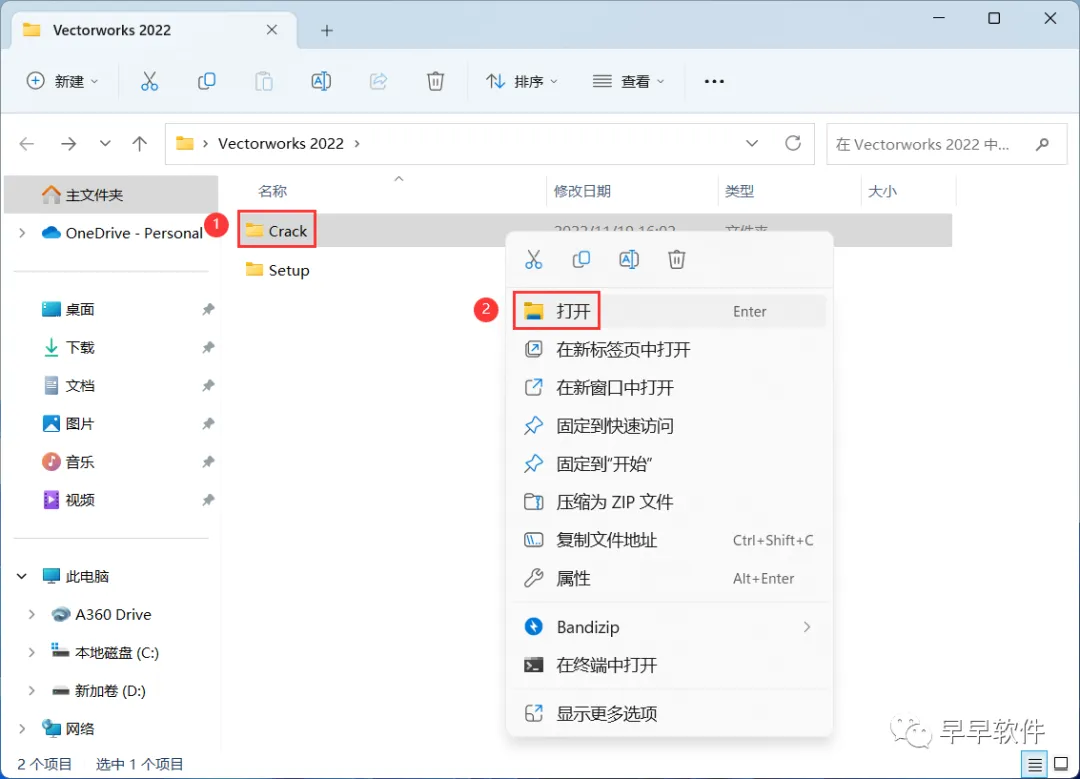Choose 打开 in context menu
Viewport: 1080px width, 779px height.
tap(669, 311)
